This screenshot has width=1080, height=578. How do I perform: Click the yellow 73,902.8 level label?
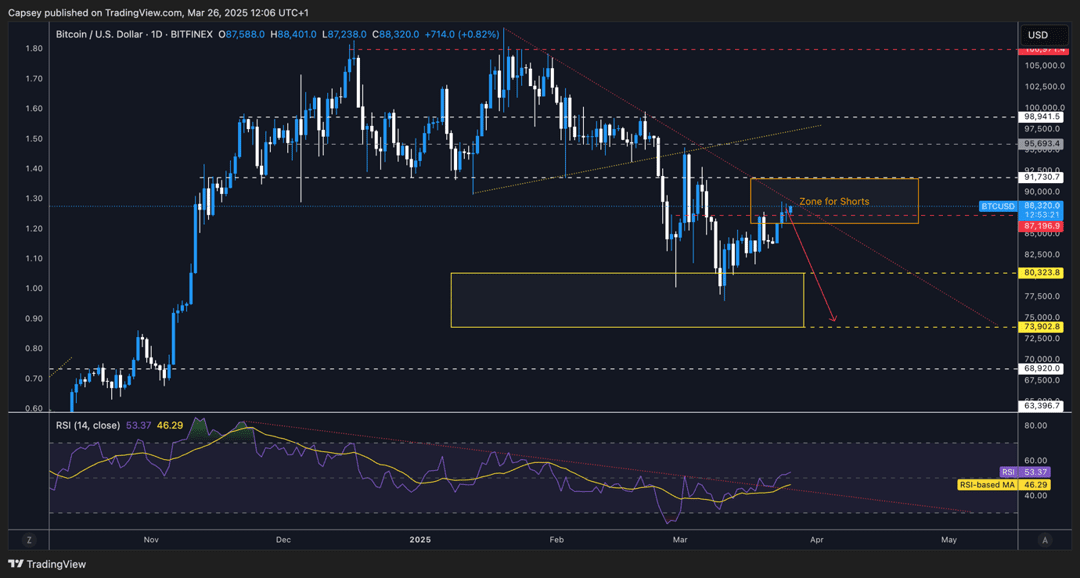pos(1041,327)
